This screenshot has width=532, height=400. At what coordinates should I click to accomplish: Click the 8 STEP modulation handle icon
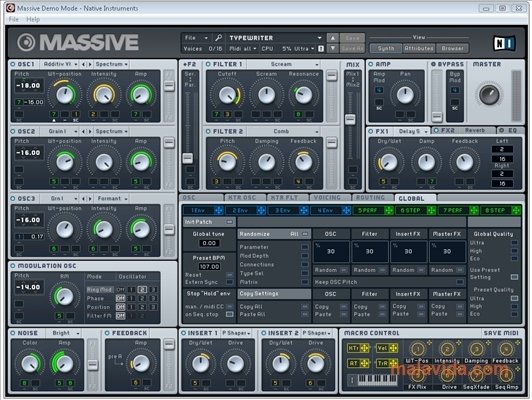click(x=516, y=210)
